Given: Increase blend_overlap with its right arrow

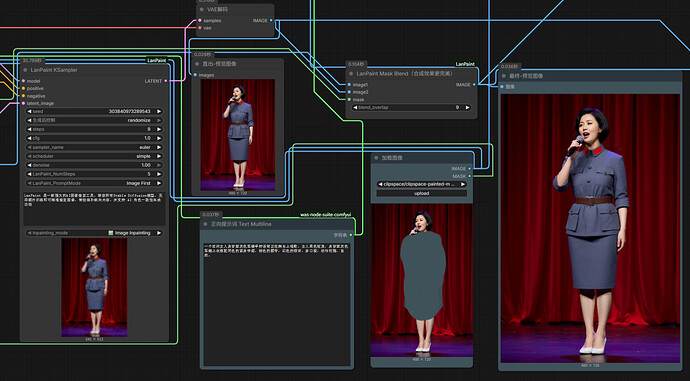Looking at the screenshot, I should (467, 107).
